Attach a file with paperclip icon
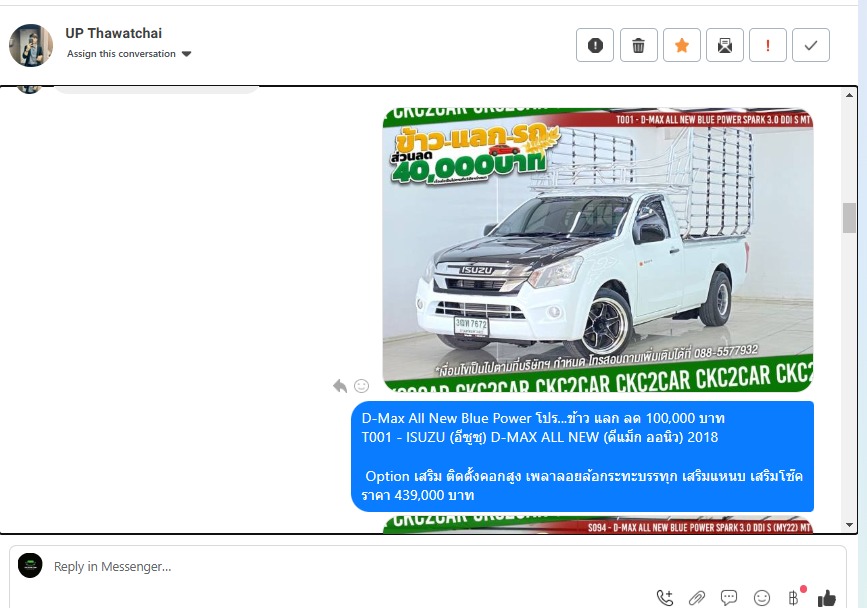 (697, 597)
